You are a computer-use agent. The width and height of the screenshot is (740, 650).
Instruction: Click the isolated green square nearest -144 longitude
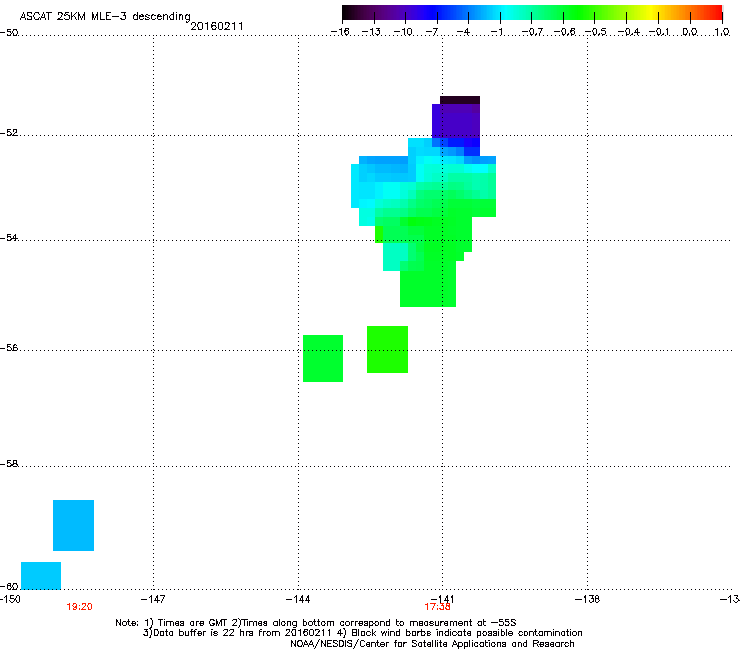[x=323, y=358]
